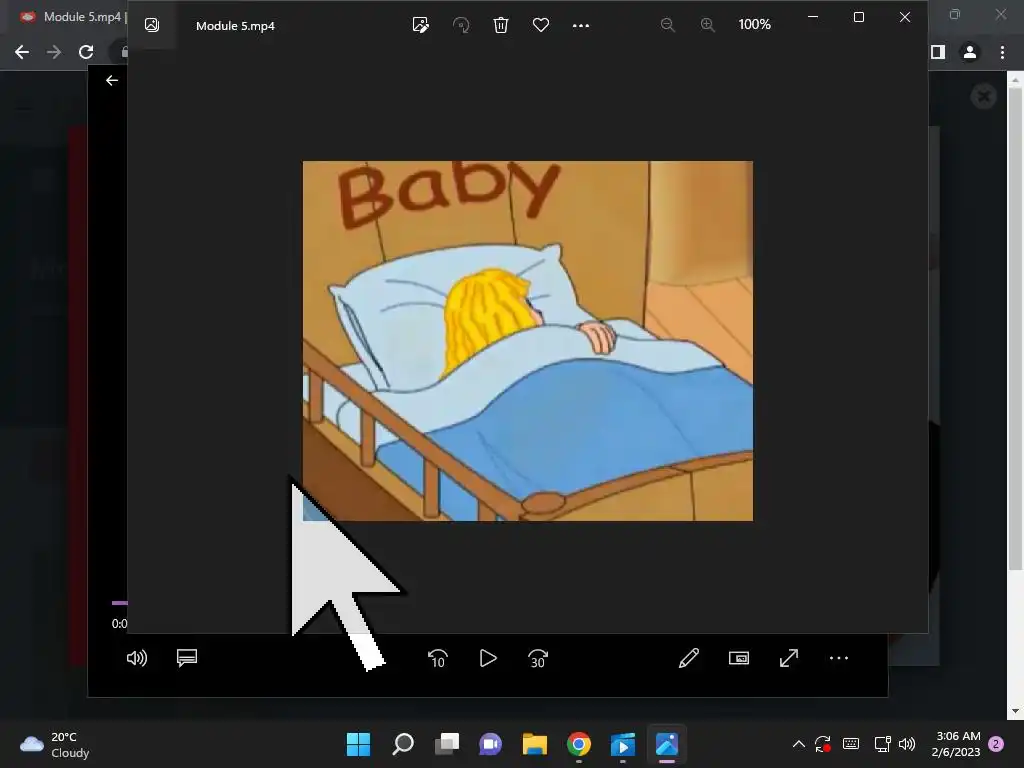The image size is (1024, 768).
Task: Open the See more menu in Photos toolbar
Action: coord(581,25)
